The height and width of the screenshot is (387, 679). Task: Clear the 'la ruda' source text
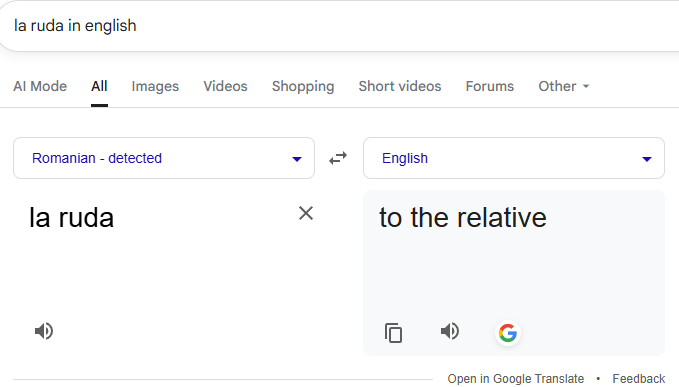[306, 213]
